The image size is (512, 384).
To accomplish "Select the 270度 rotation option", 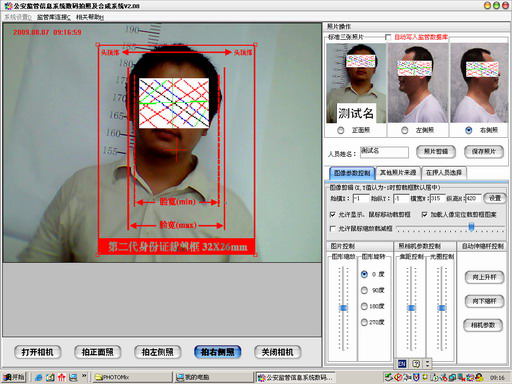I will coord(364,322).
